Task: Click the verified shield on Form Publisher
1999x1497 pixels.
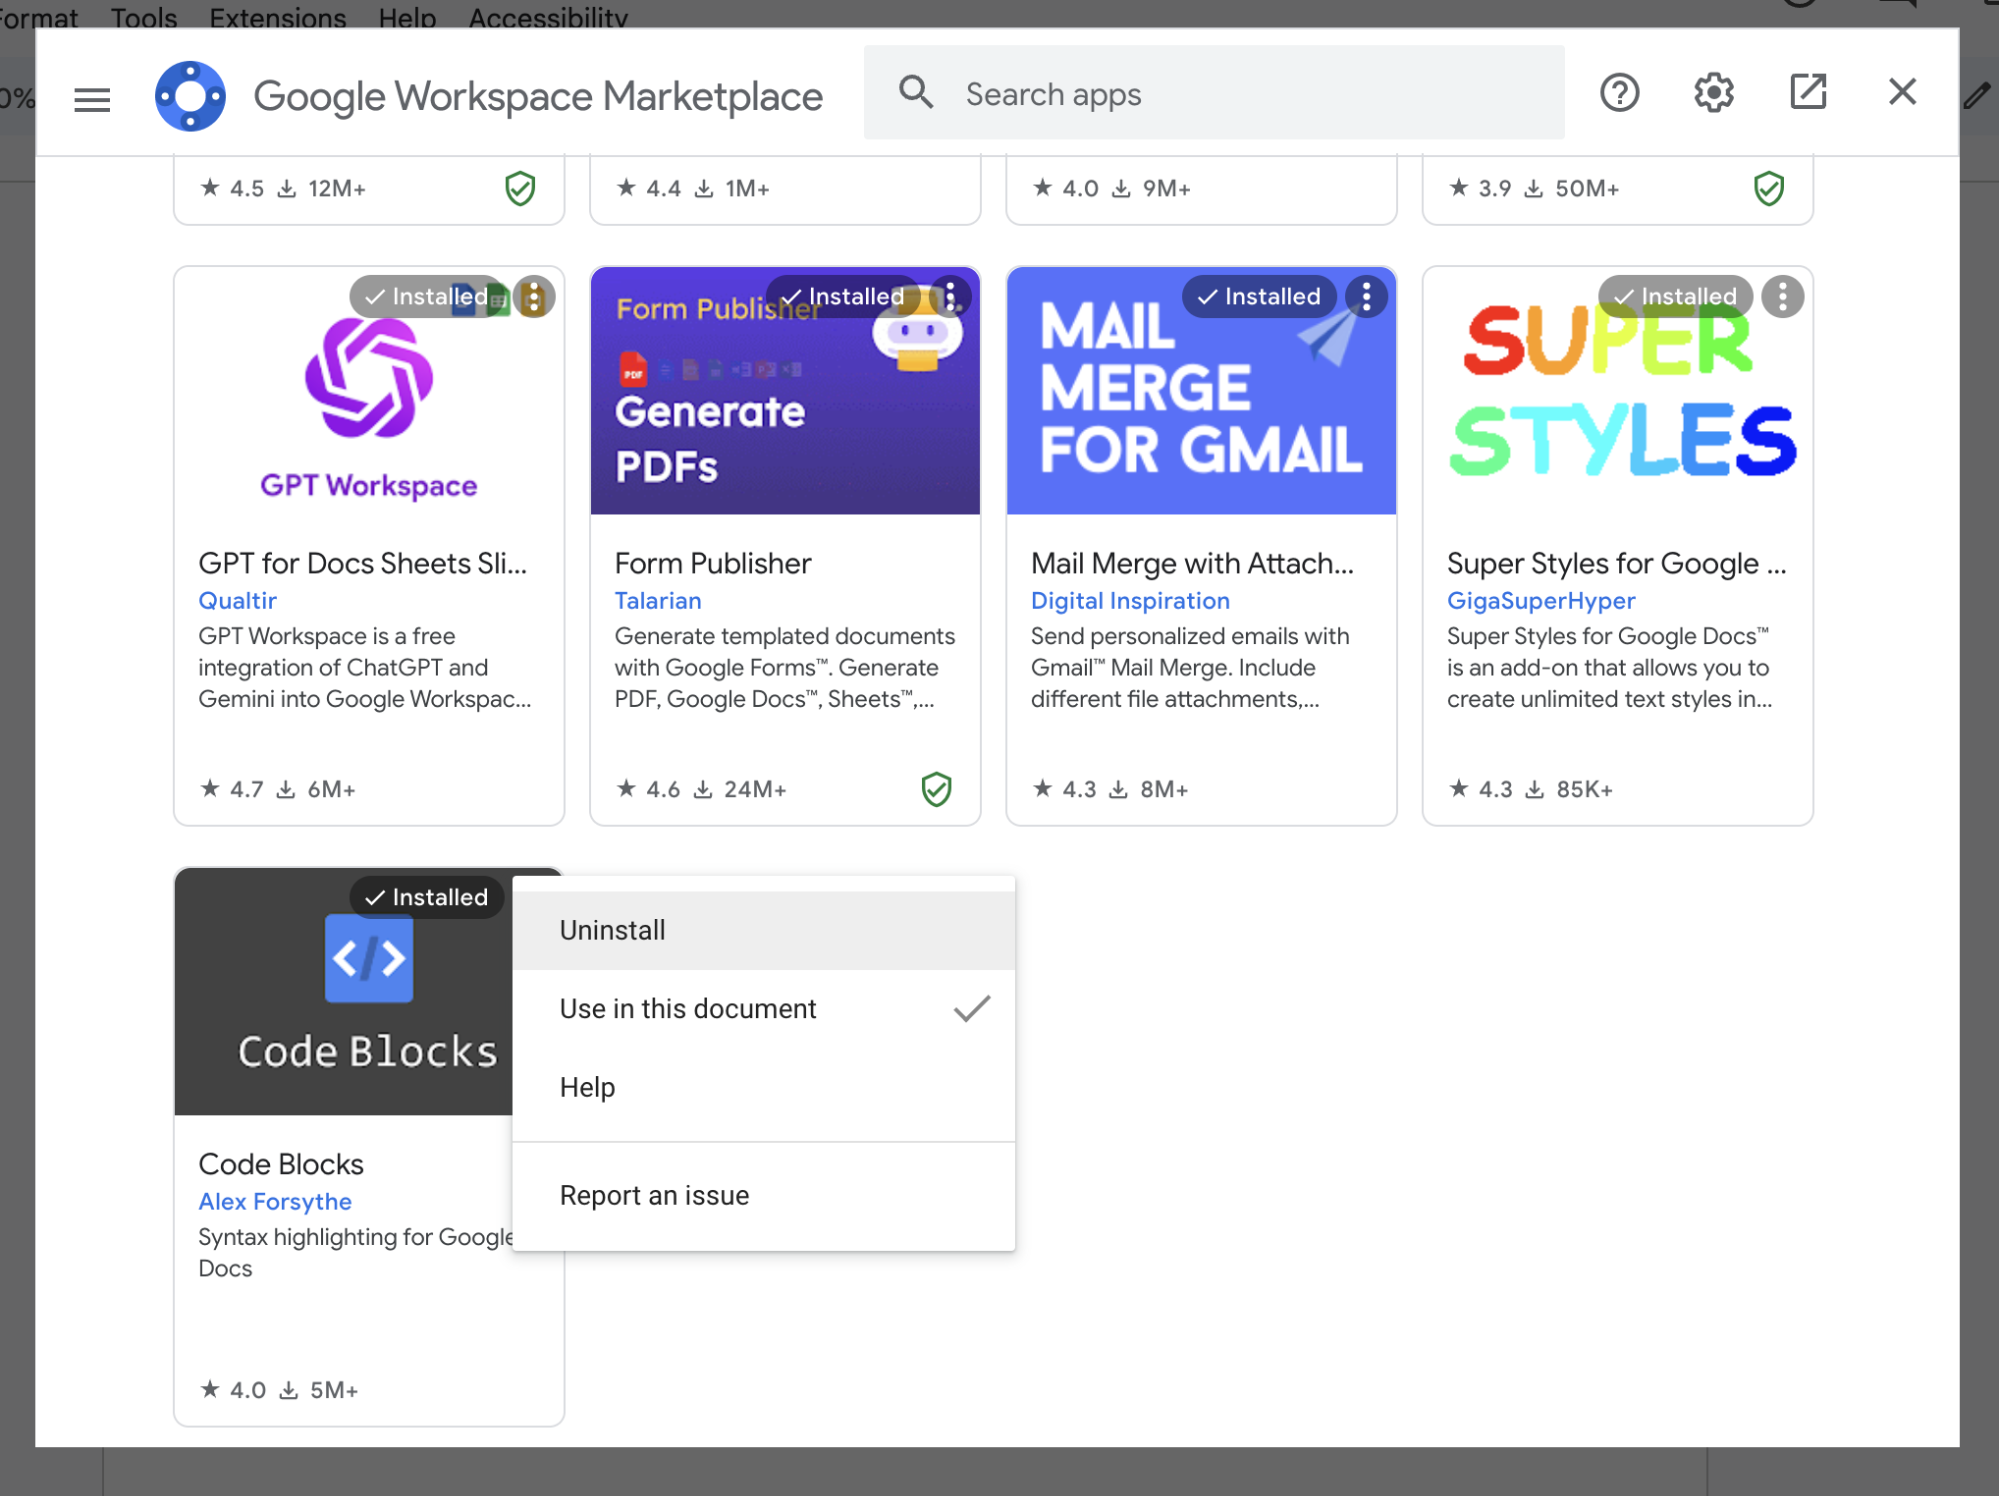Action: pos(936,789)
